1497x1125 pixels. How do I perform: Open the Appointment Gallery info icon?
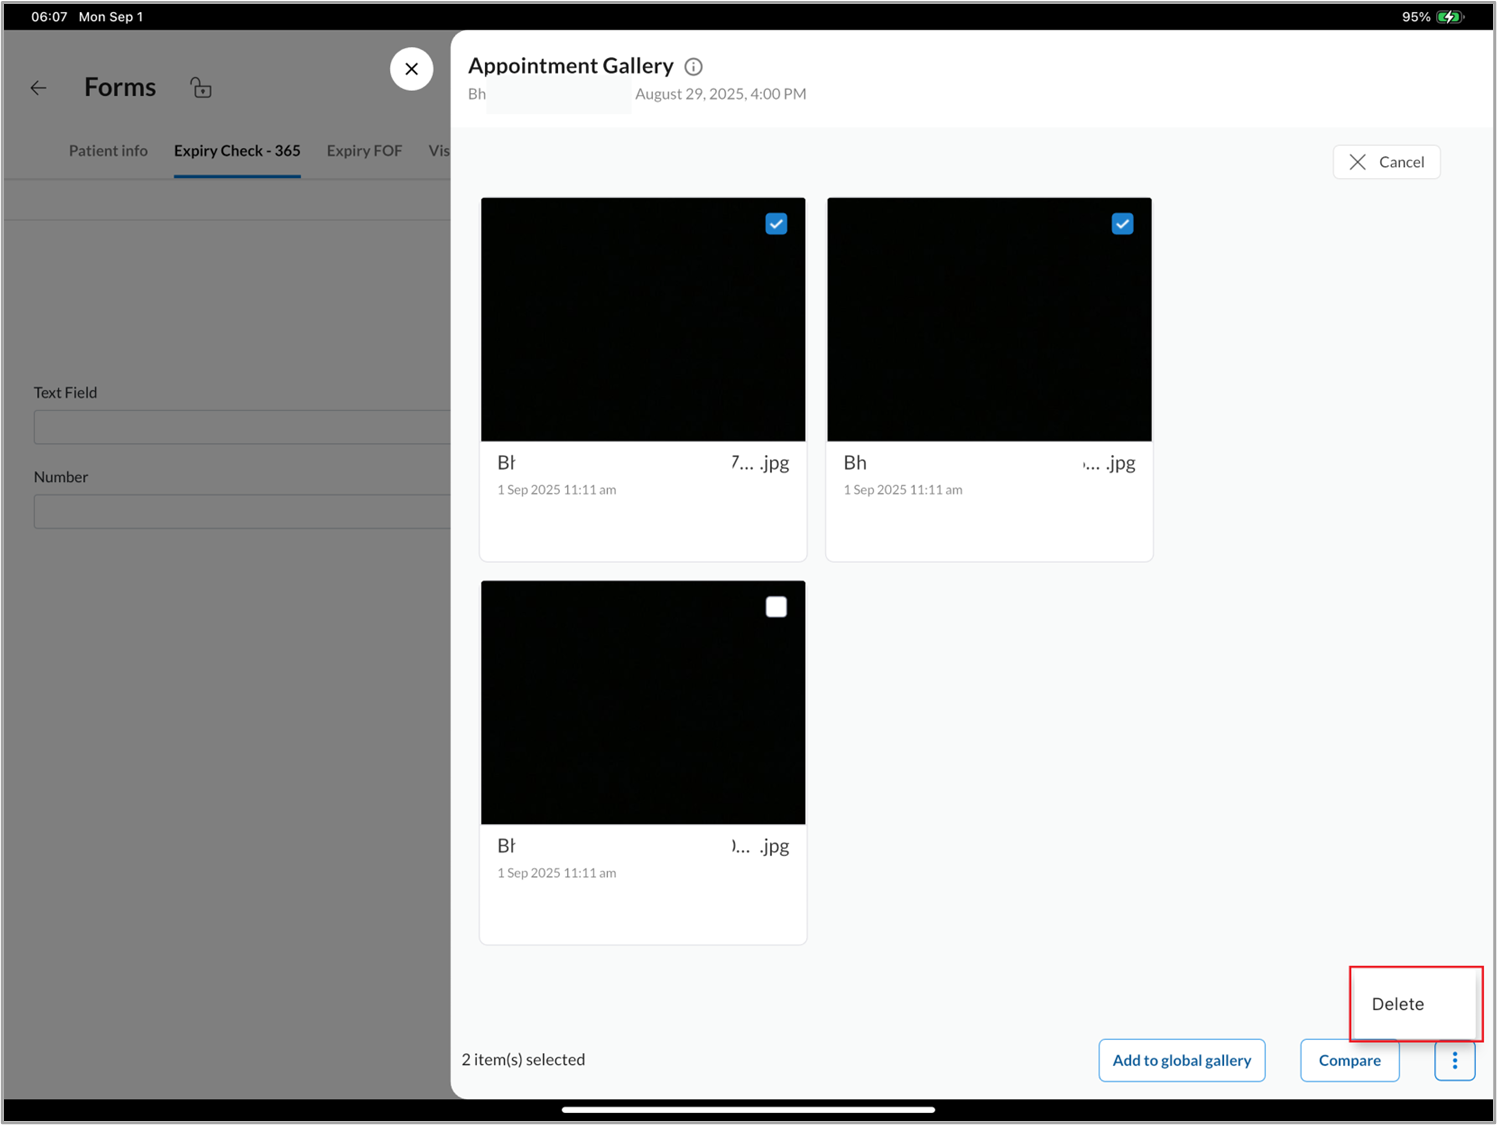tap(693, 67)
